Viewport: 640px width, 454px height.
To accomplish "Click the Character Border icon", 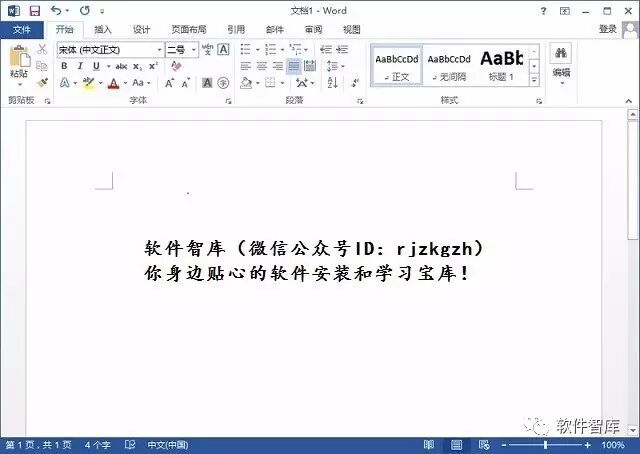I will (x=223, y=49).
